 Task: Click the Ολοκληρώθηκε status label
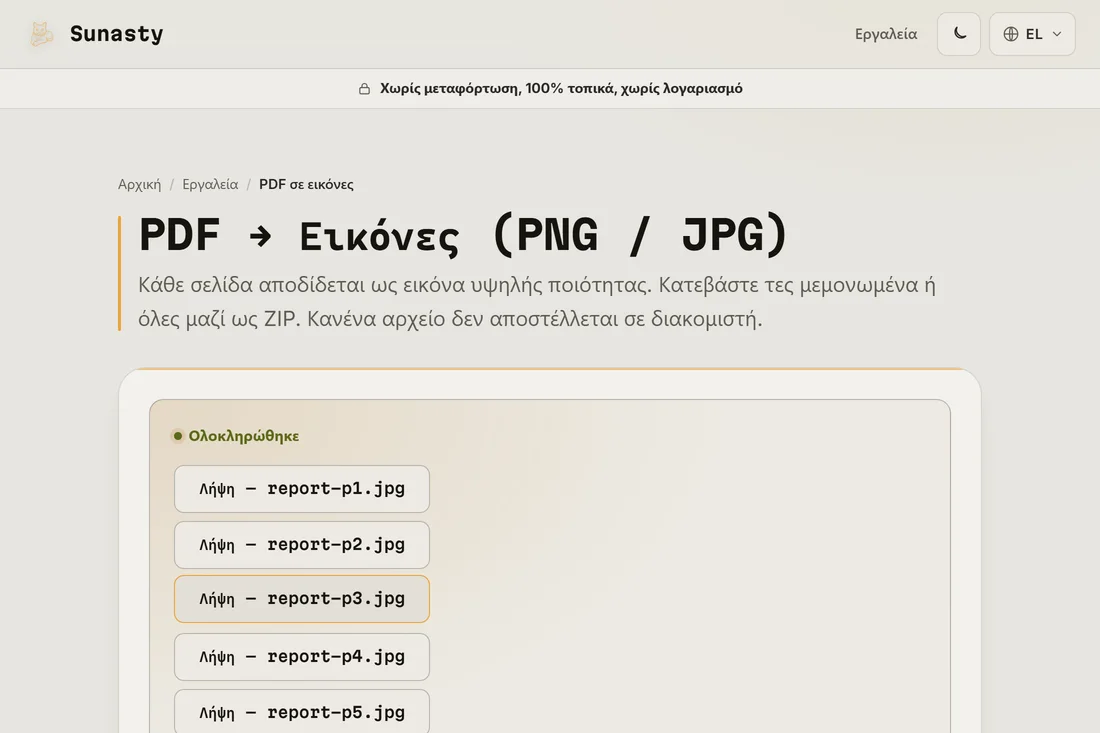[x=243, y=436]
